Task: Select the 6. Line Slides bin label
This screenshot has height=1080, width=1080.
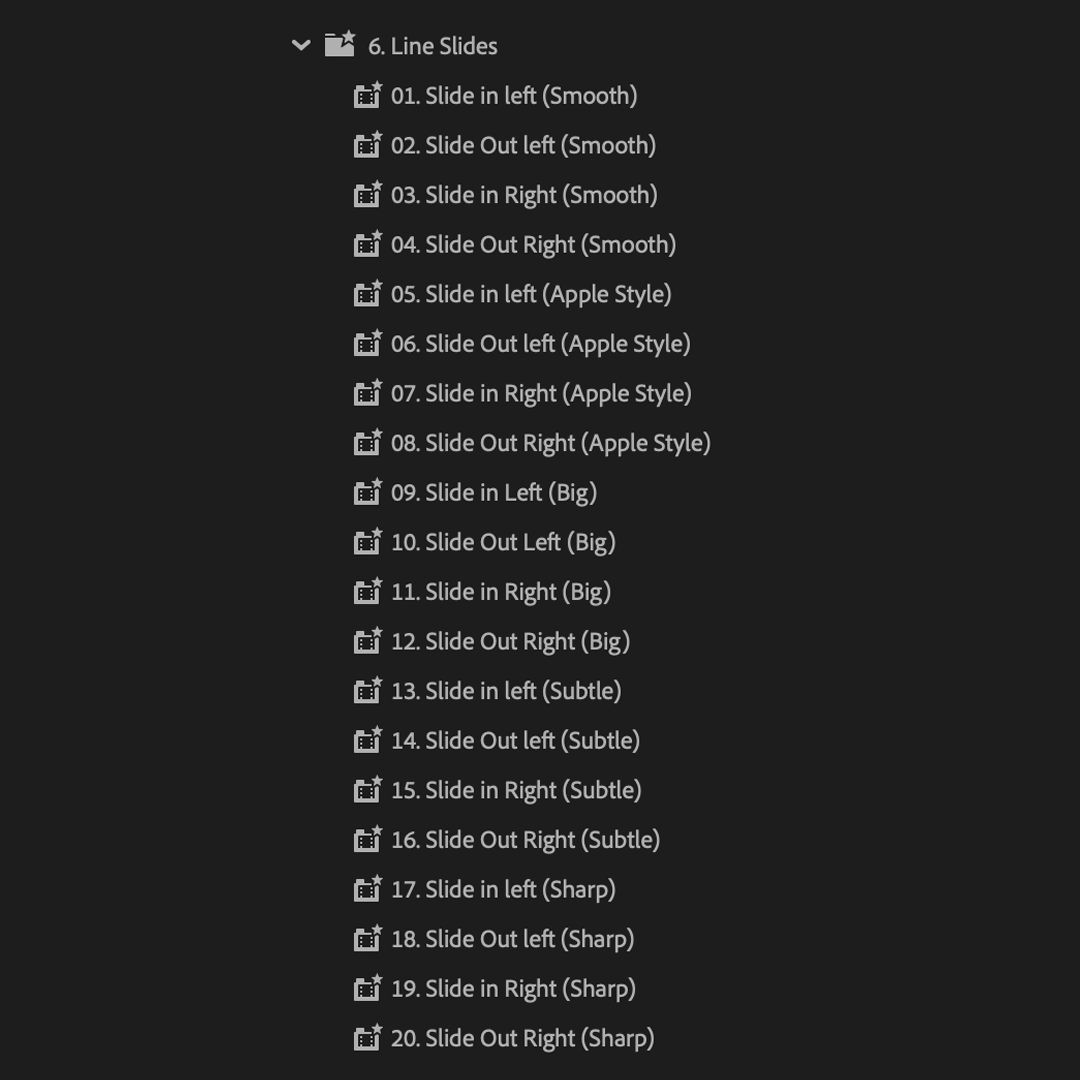Action: point(432,46)
